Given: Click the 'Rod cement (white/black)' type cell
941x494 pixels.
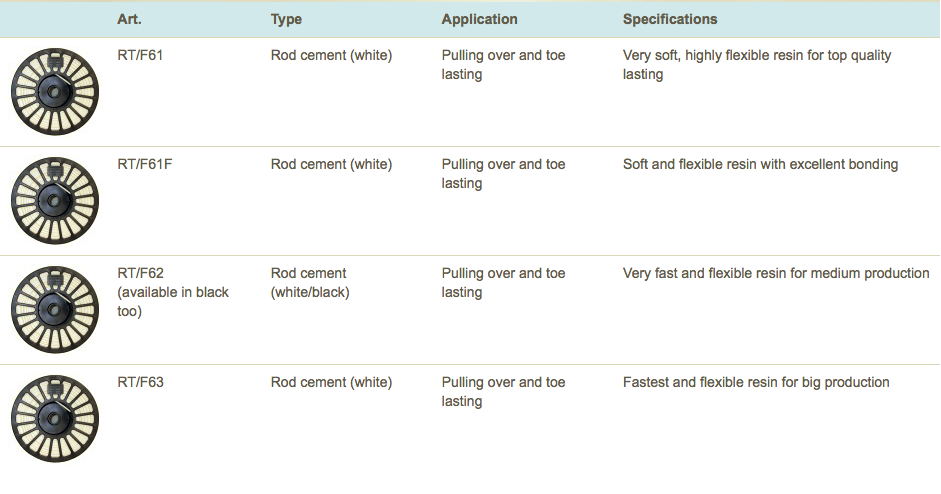Looking at the screenshot, I should coord(310,283).
